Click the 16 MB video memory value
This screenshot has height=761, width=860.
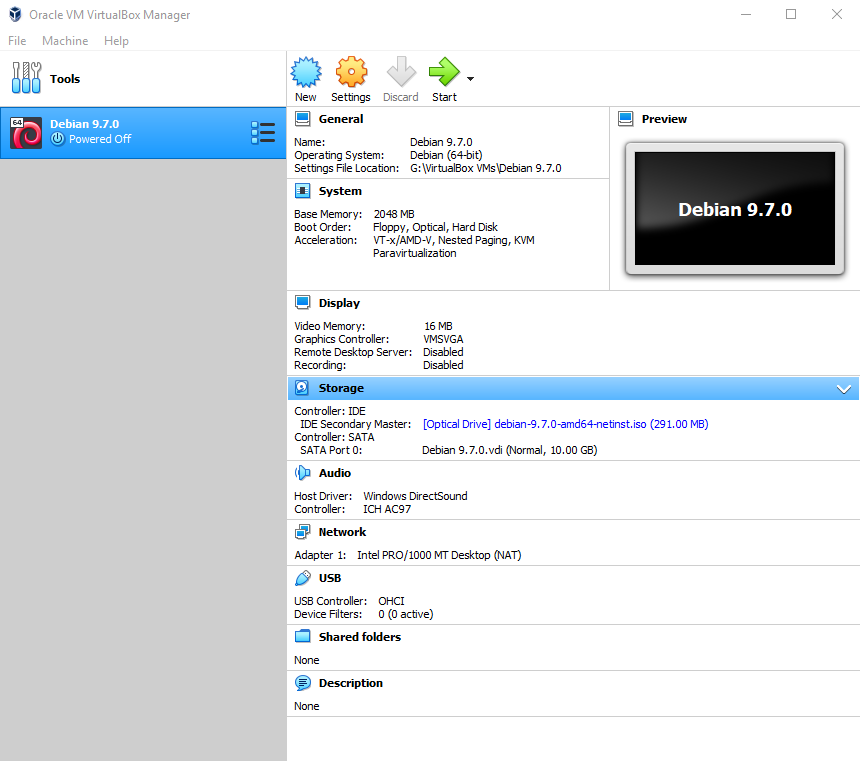(x=438, y=326)
